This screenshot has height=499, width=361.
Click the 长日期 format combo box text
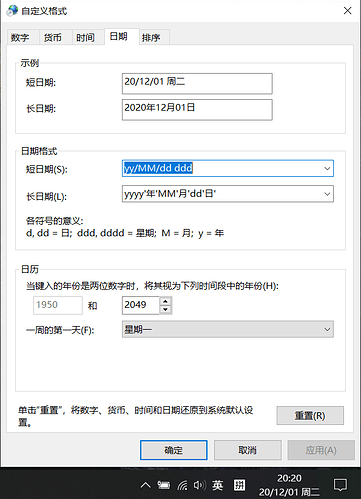(x=170, y=194)
